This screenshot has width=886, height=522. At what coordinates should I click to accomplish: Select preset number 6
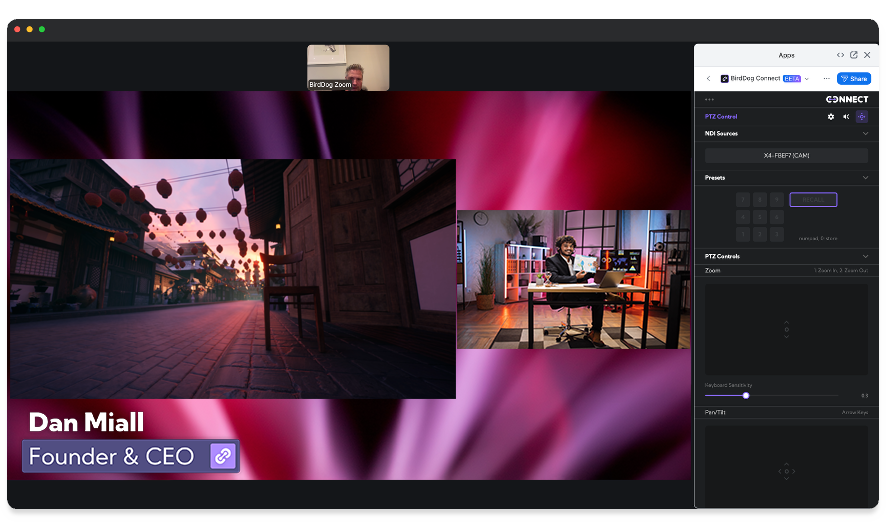tap(777, 217)
